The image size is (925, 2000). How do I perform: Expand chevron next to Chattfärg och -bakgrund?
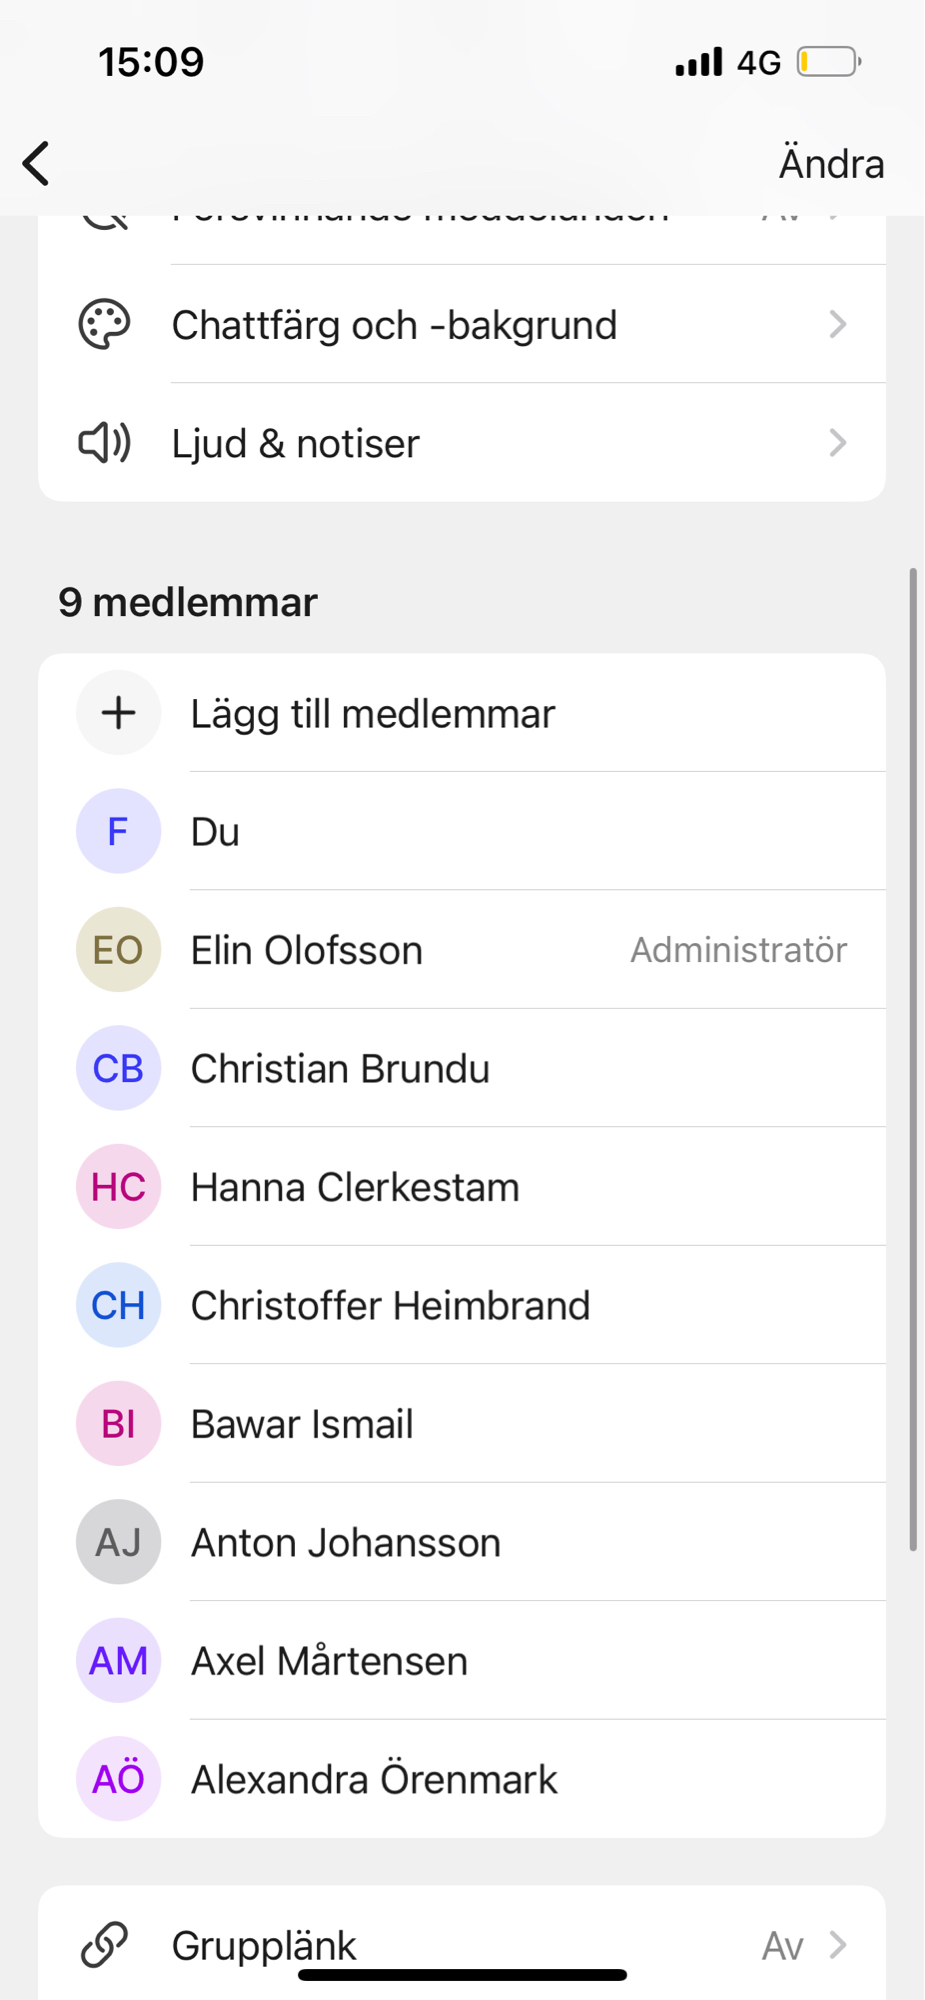(x=838, y=325)
